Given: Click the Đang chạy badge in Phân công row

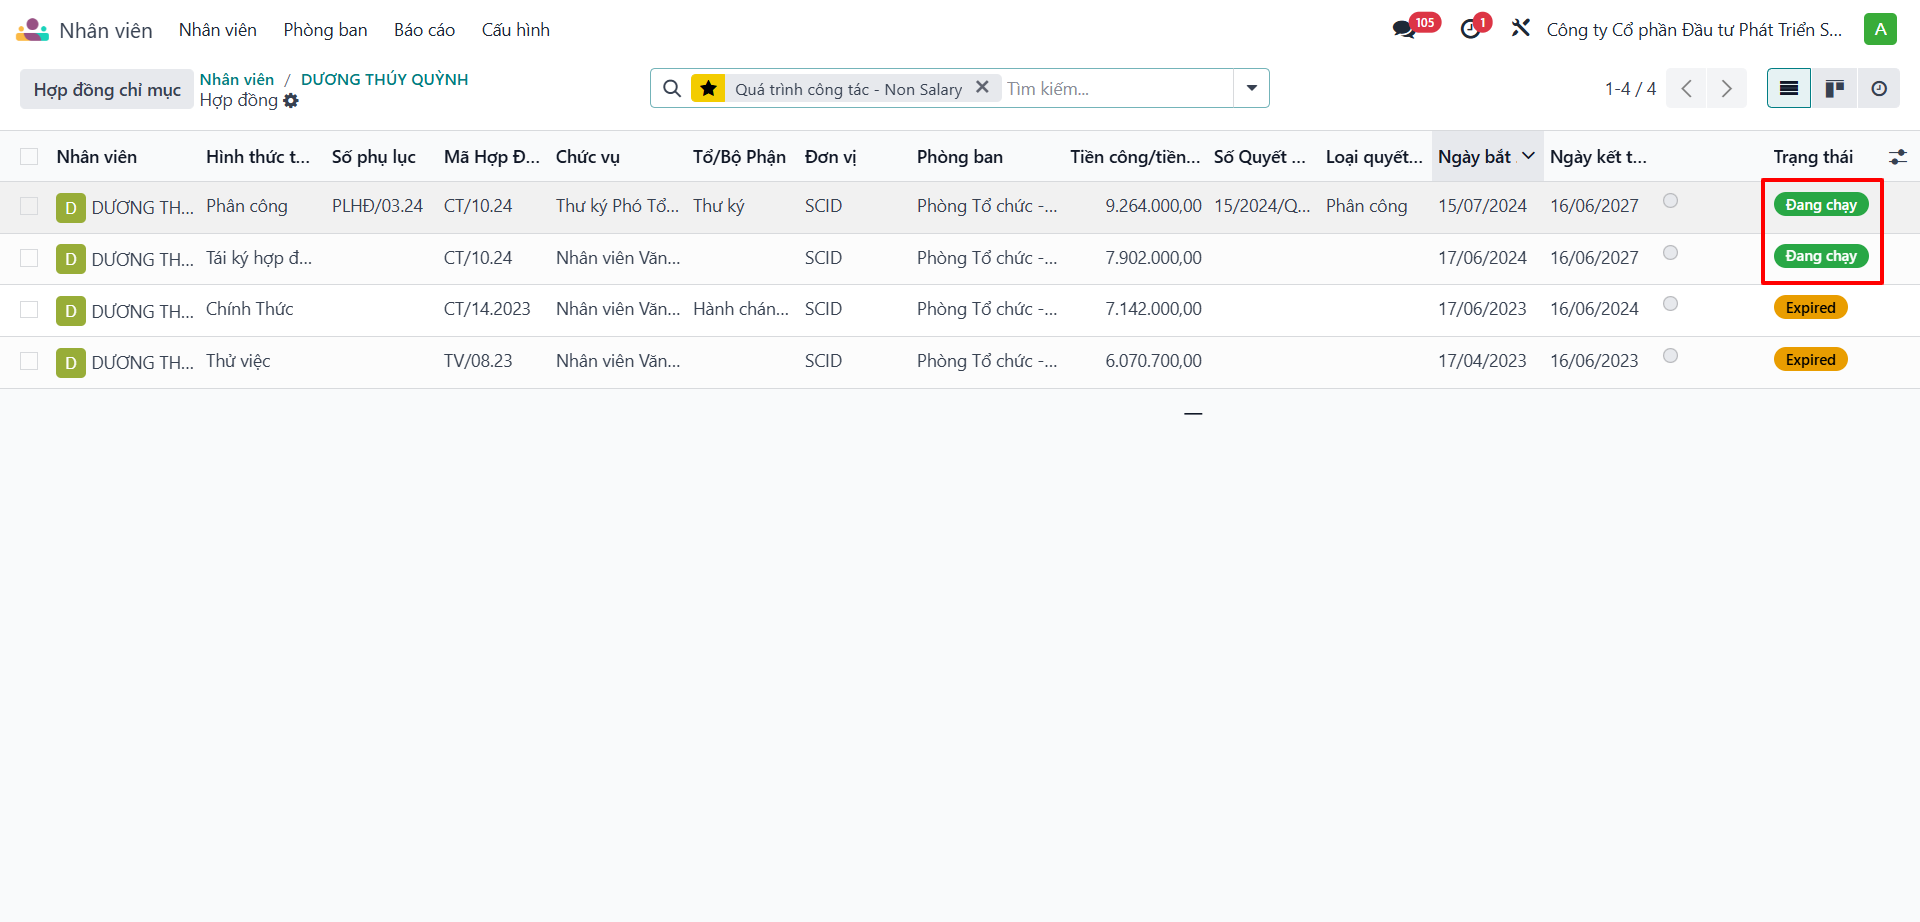Looking at the screenshot, I should tap(1821, 205).
